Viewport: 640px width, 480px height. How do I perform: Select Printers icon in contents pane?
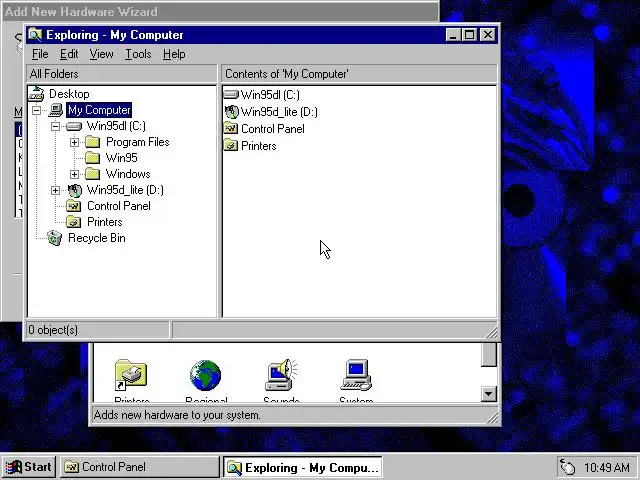click(231, 145)
